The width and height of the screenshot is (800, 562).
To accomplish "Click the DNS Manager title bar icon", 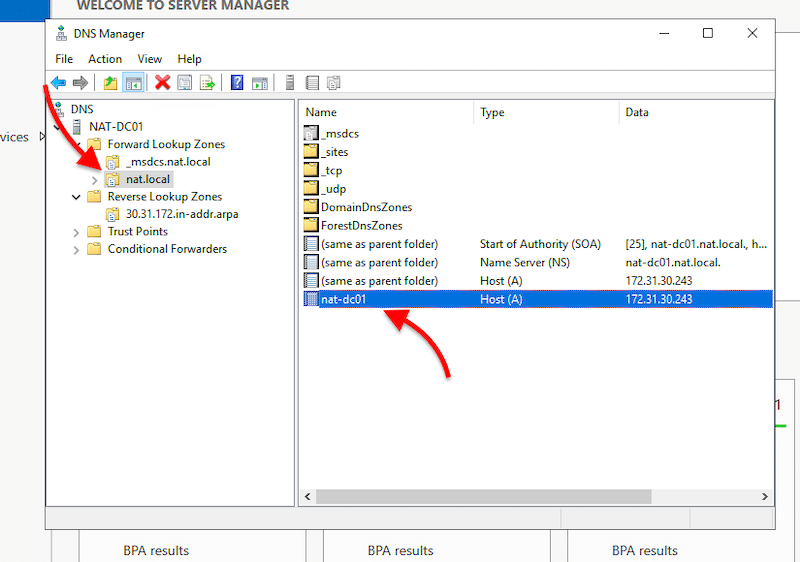I will click(61, 33).
